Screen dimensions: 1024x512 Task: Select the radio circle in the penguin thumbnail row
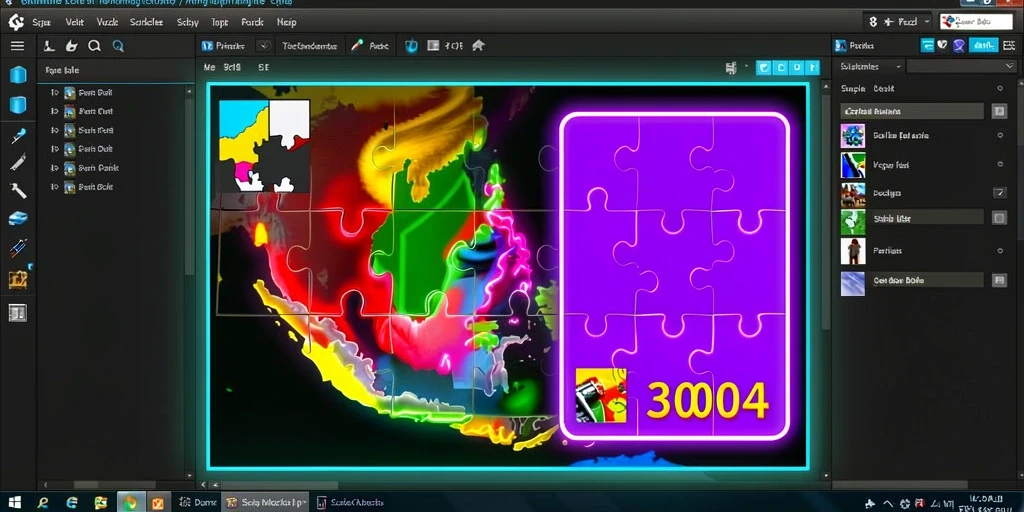(1000, 165)
